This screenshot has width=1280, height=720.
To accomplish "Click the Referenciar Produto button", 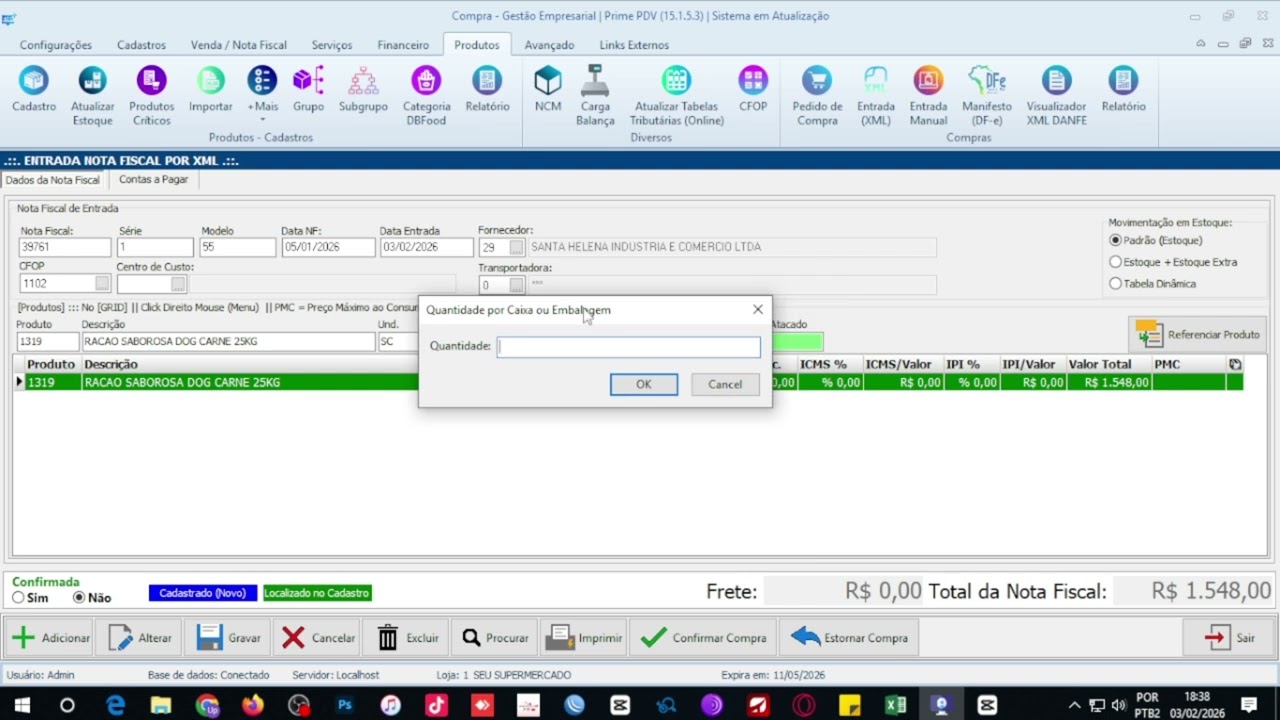I will click(x=1198, y=335).
